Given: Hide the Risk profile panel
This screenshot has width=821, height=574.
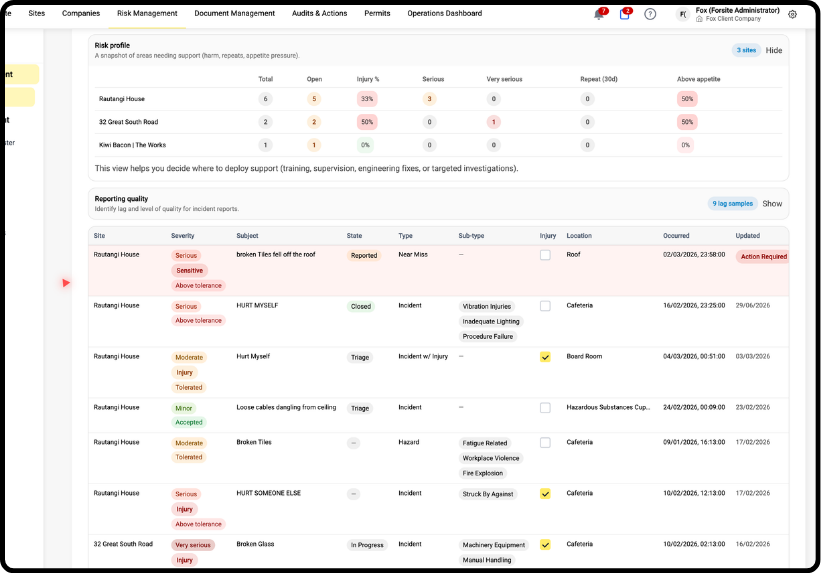Looking at the screenshot, I should (x=774, y=50).
